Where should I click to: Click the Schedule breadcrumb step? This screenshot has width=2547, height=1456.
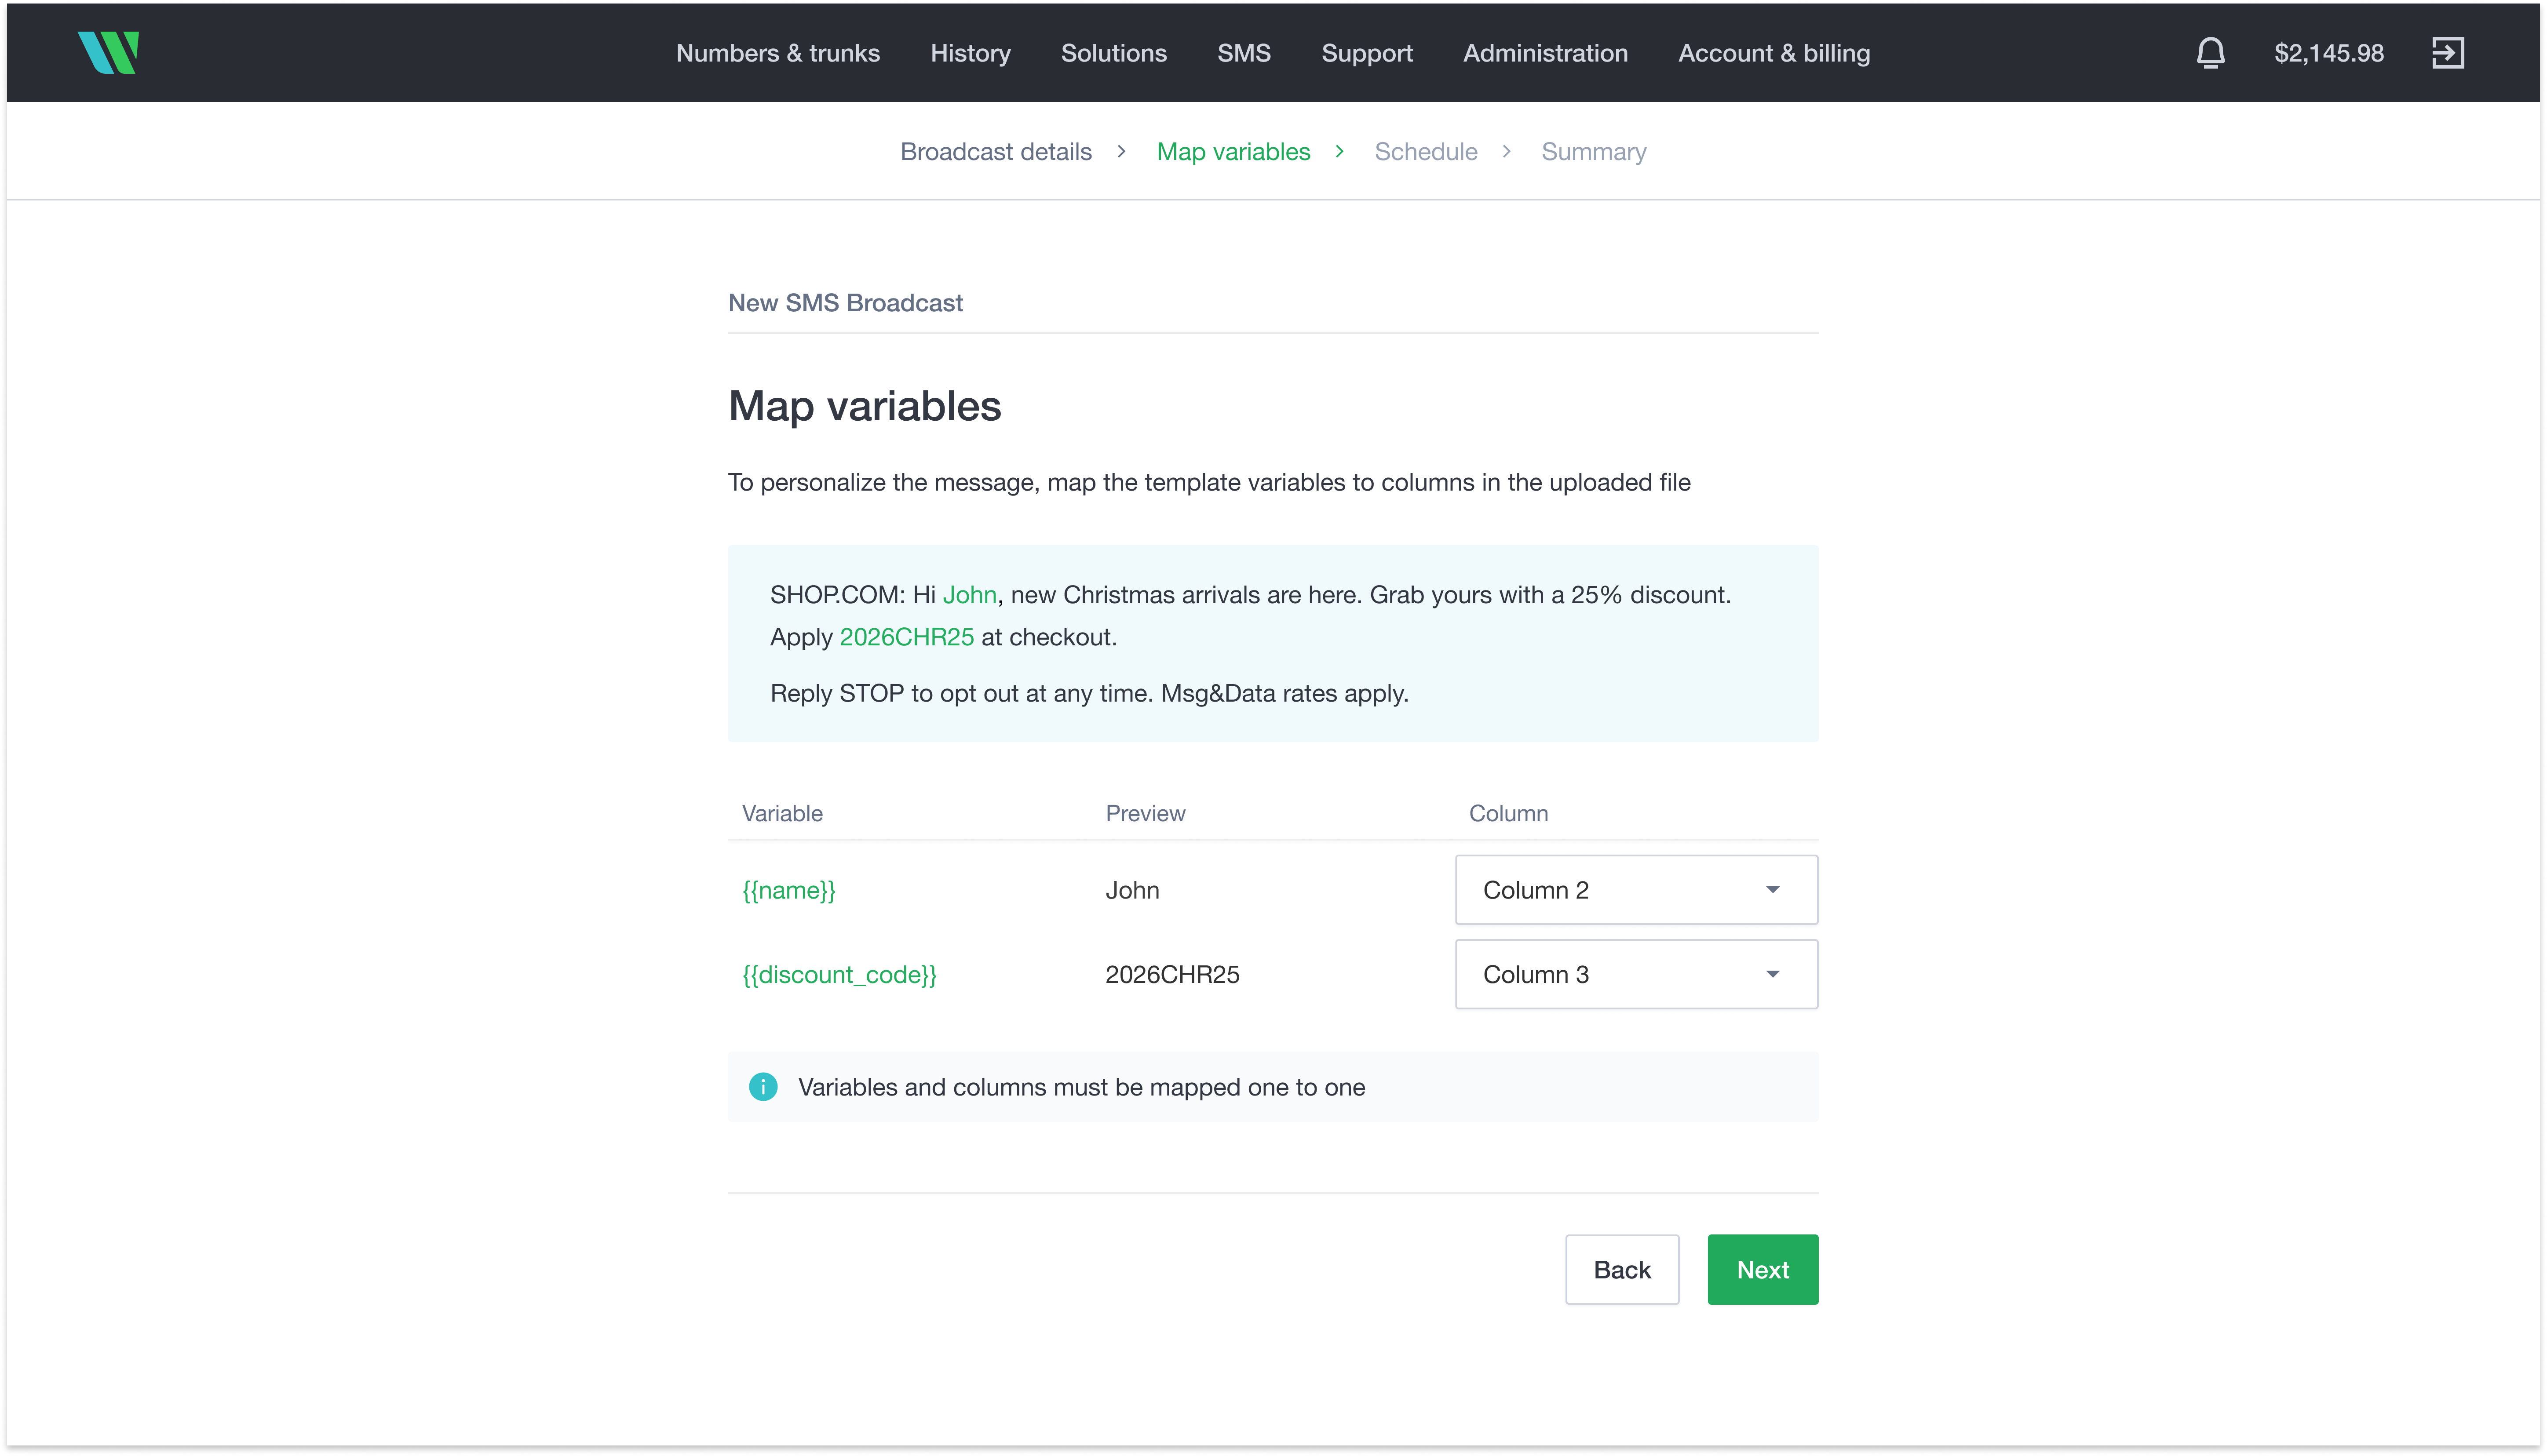coord(1426,151)
